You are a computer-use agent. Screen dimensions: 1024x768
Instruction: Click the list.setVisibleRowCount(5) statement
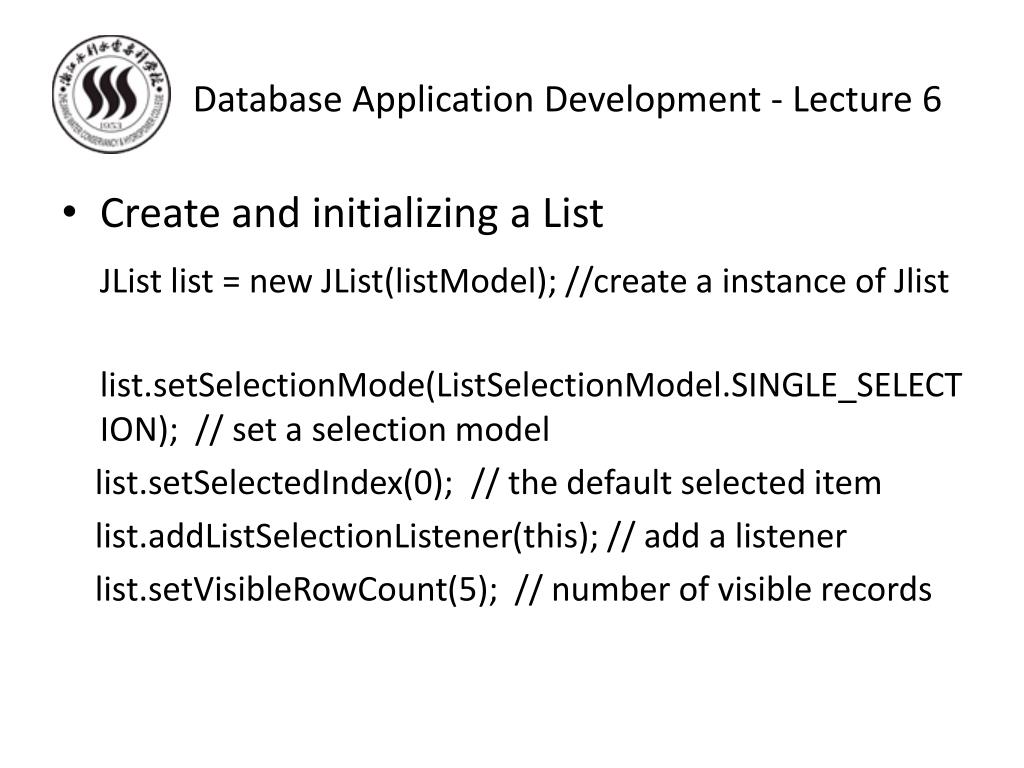[296, 590]
